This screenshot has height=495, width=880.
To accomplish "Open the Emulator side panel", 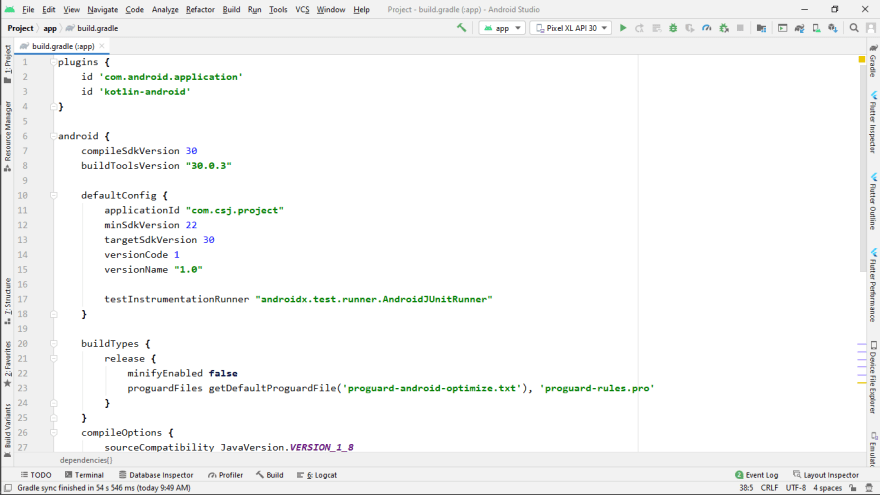I will pyautogui.click(x=873, y=448).
